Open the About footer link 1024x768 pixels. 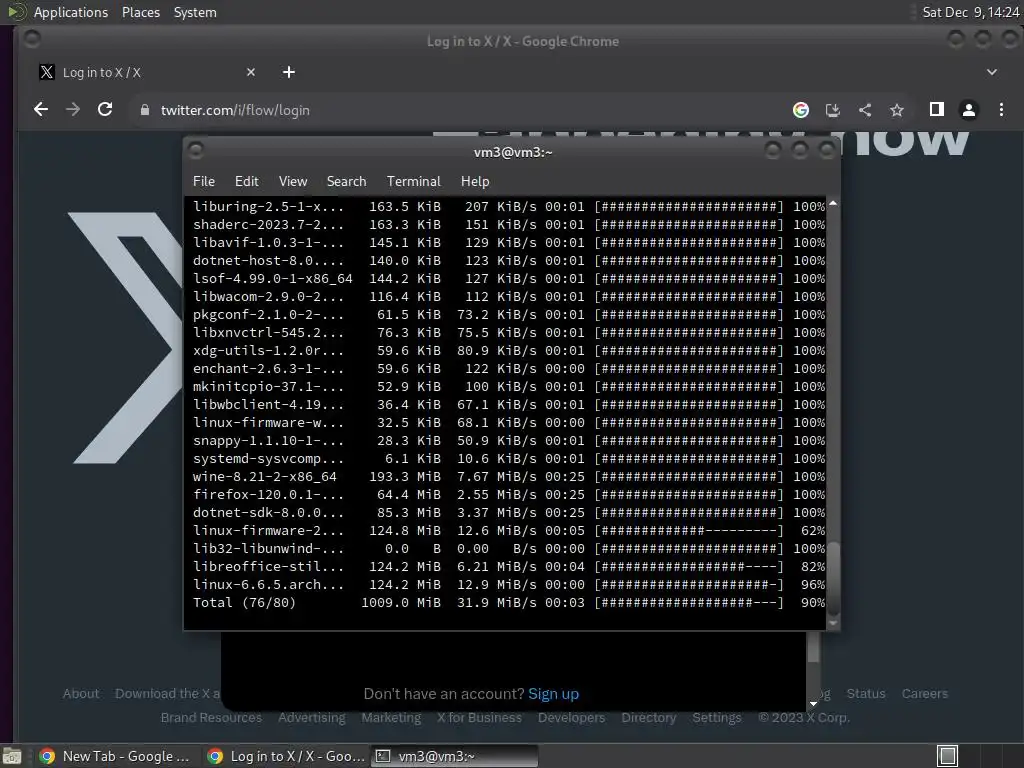tap(81, 694)
